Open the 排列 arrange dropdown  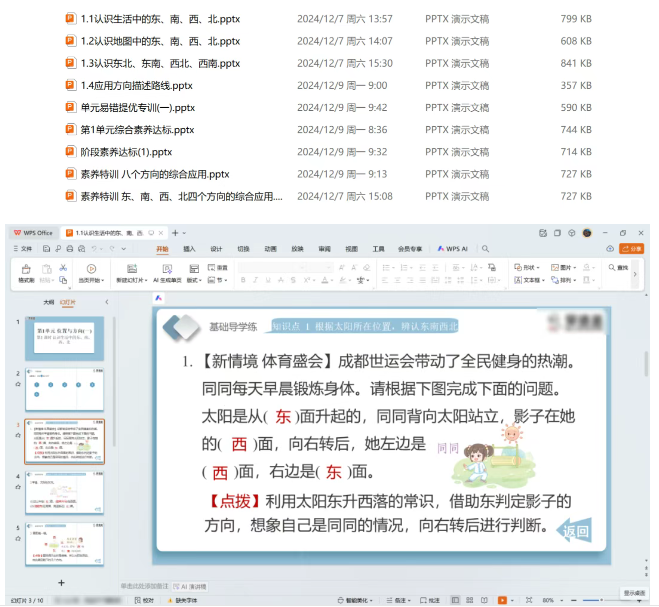coord(563,280)
